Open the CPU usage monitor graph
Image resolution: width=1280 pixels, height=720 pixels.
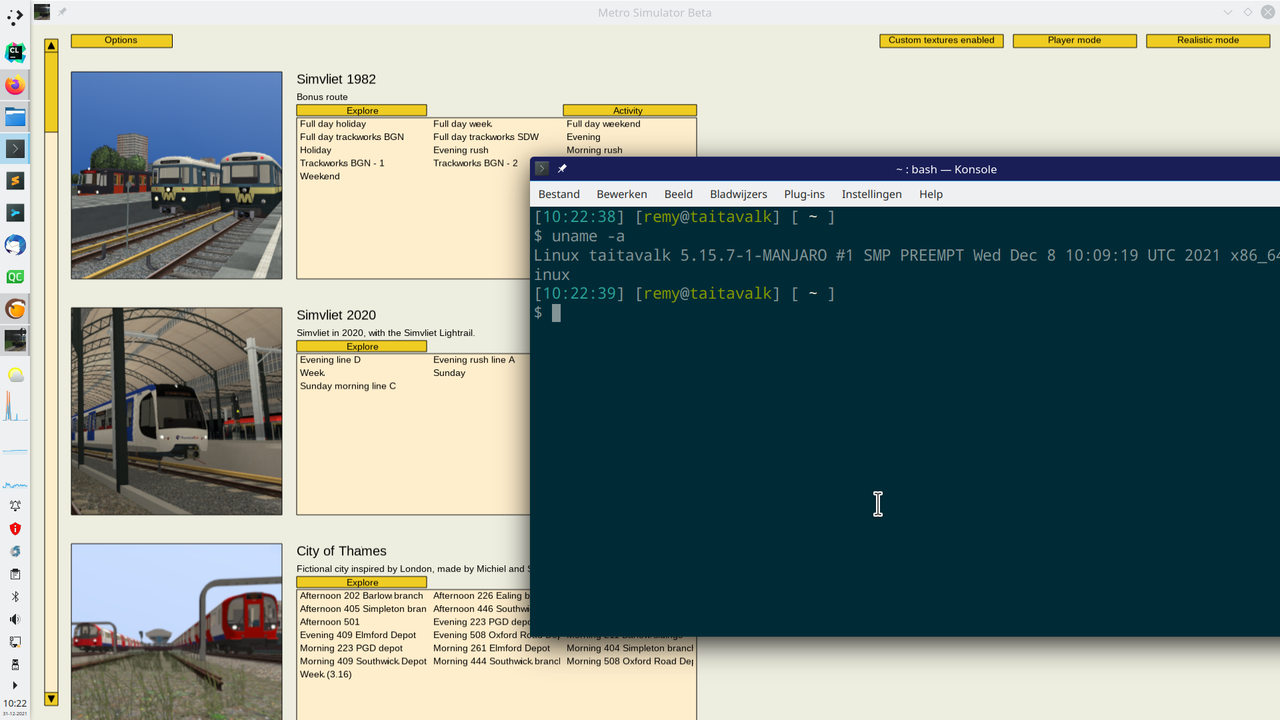(x=15, y=407)
